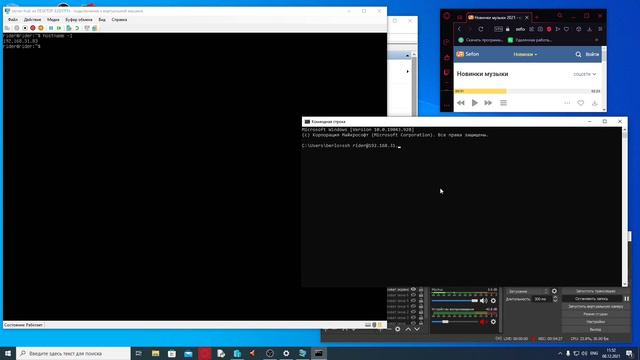The image size is (640, 360).
Task: Click the Command Prompt vertical scrollbar
Action: [624, 207]
